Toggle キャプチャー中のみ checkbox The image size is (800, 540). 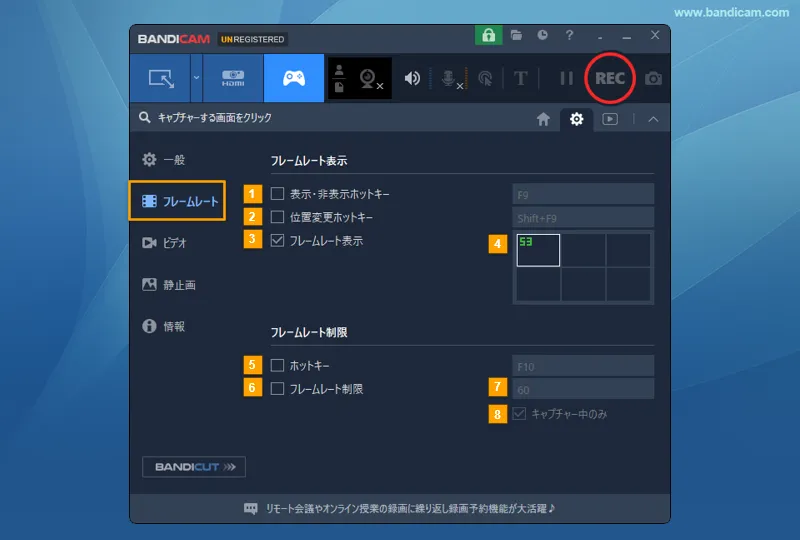(x=519, y=413)
